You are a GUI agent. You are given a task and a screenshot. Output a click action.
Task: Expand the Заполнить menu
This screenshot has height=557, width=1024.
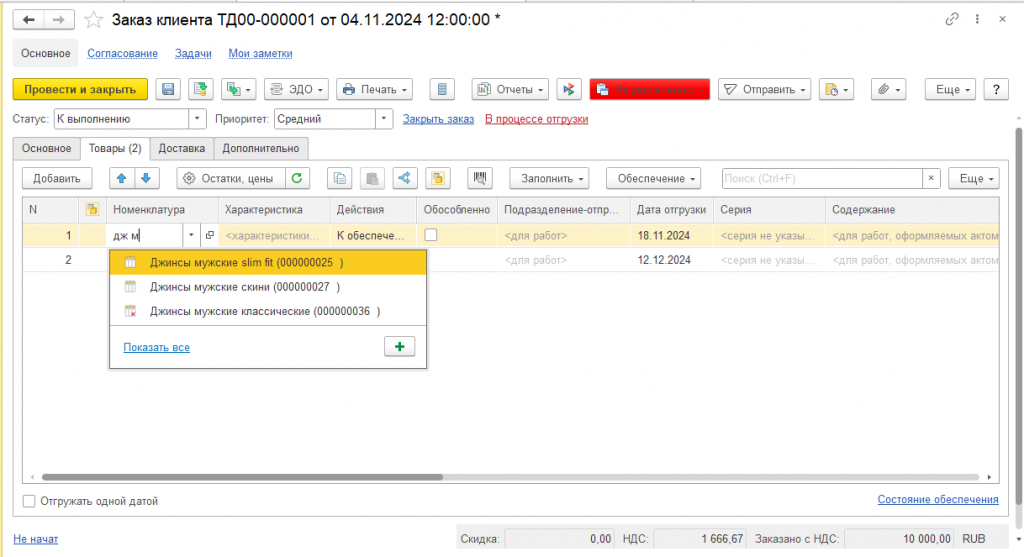549,178
